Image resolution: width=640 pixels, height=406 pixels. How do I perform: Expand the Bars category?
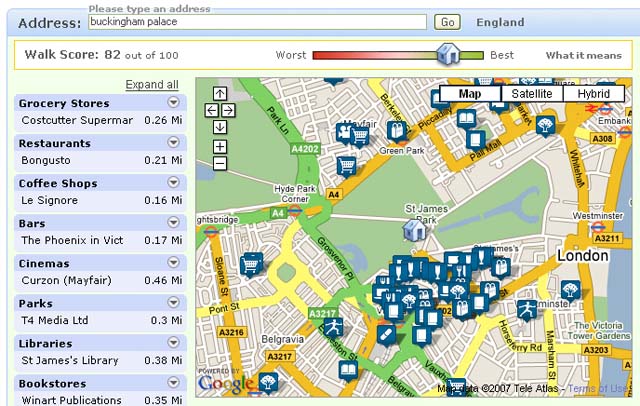173,222
